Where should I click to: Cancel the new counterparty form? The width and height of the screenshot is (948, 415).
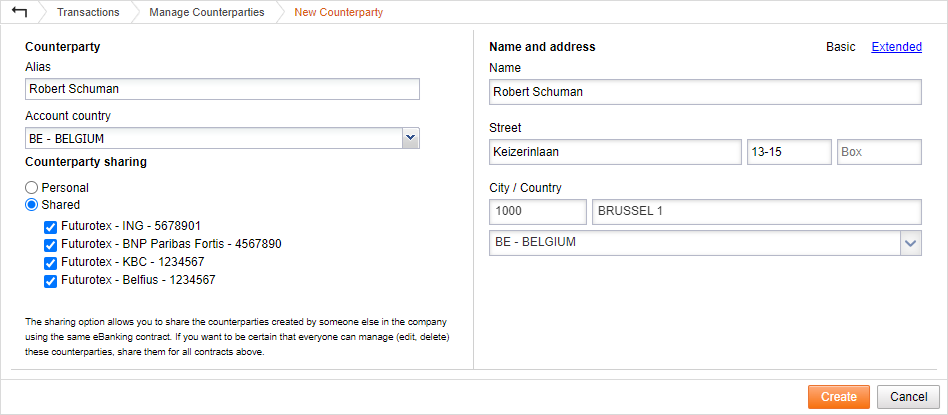pyautogui.click(x=908, y=397)
